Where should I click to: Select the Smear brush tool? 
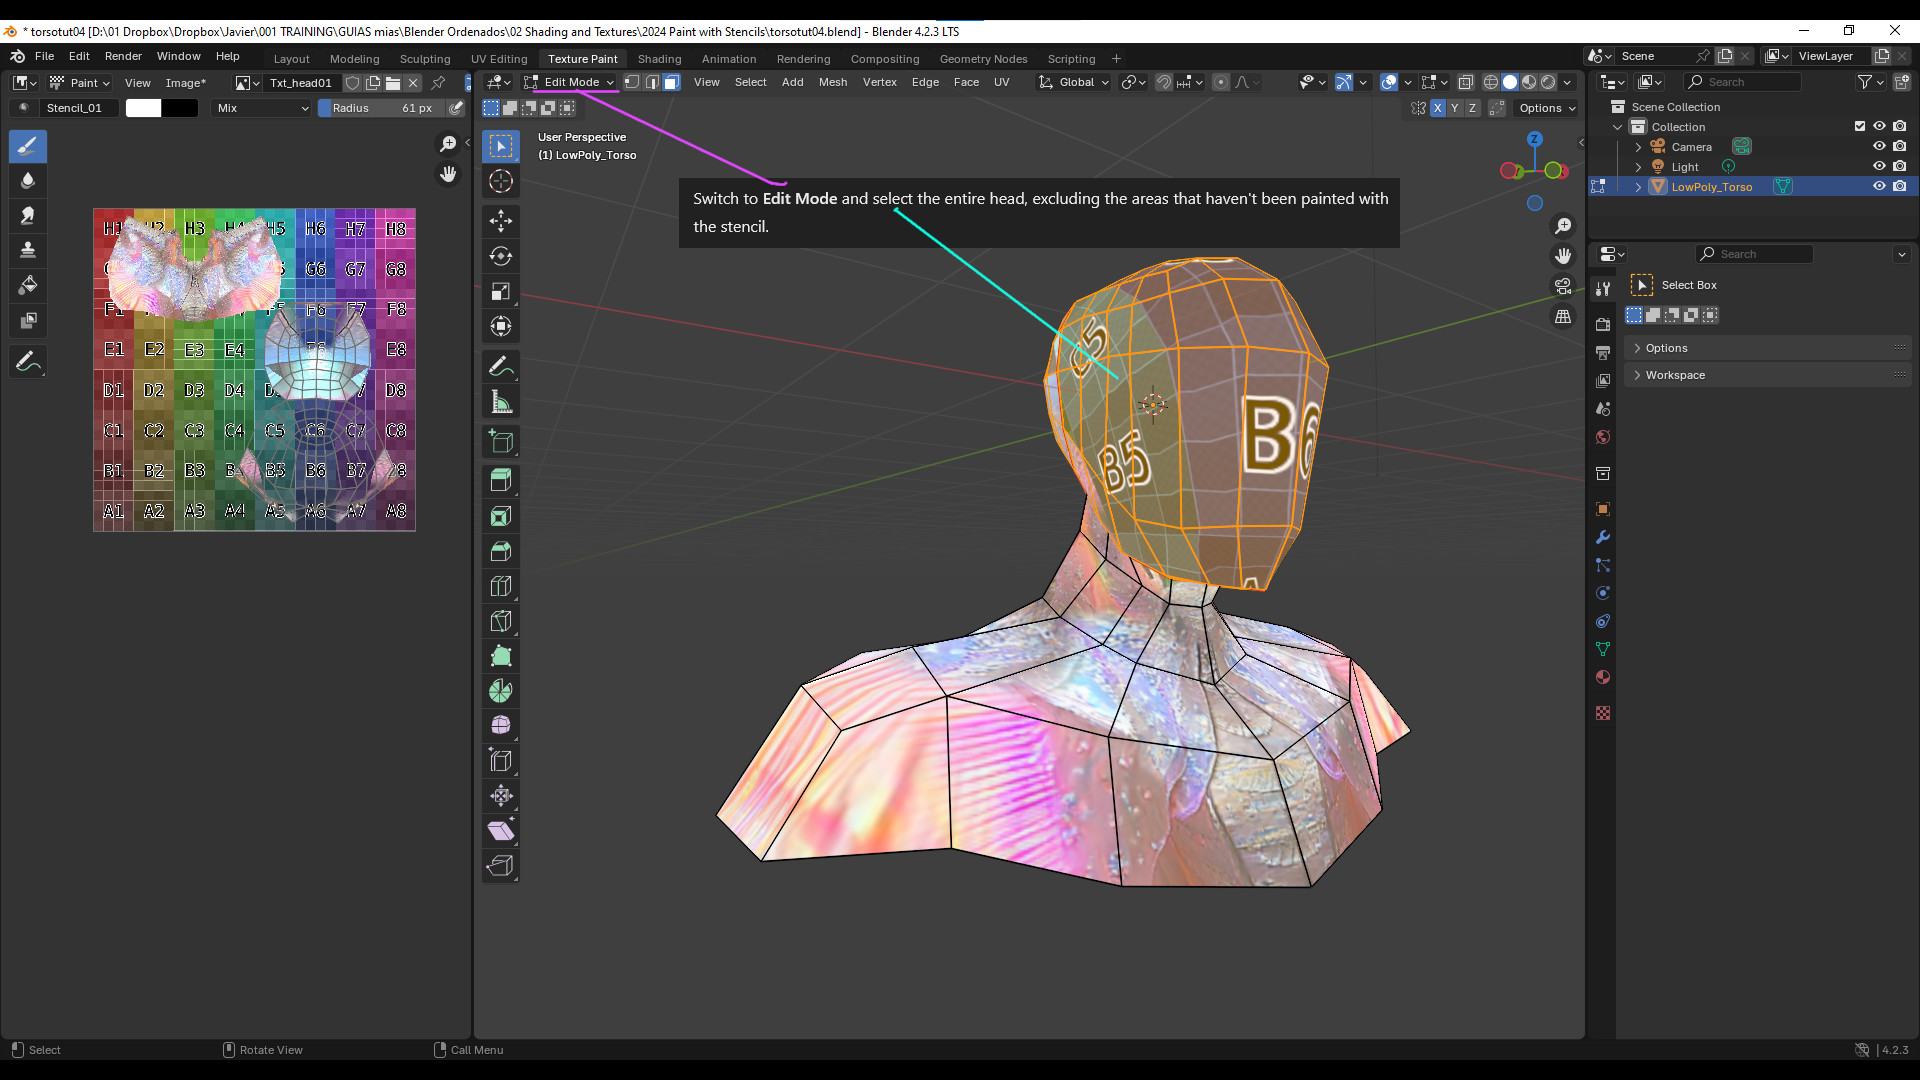[x=28, y=215]
